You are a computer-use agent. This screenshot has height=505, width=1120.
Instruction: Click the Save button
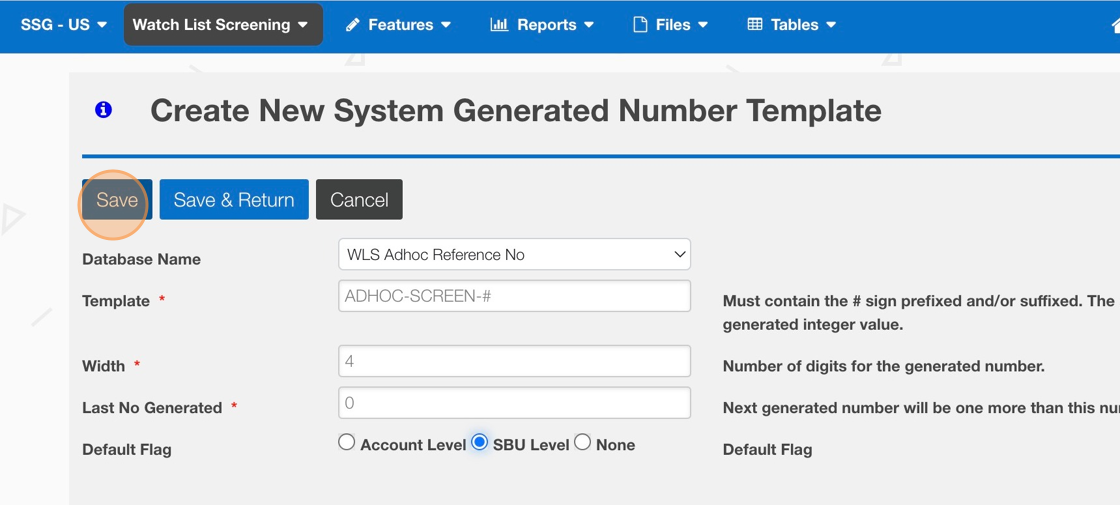tap(117, 200)
